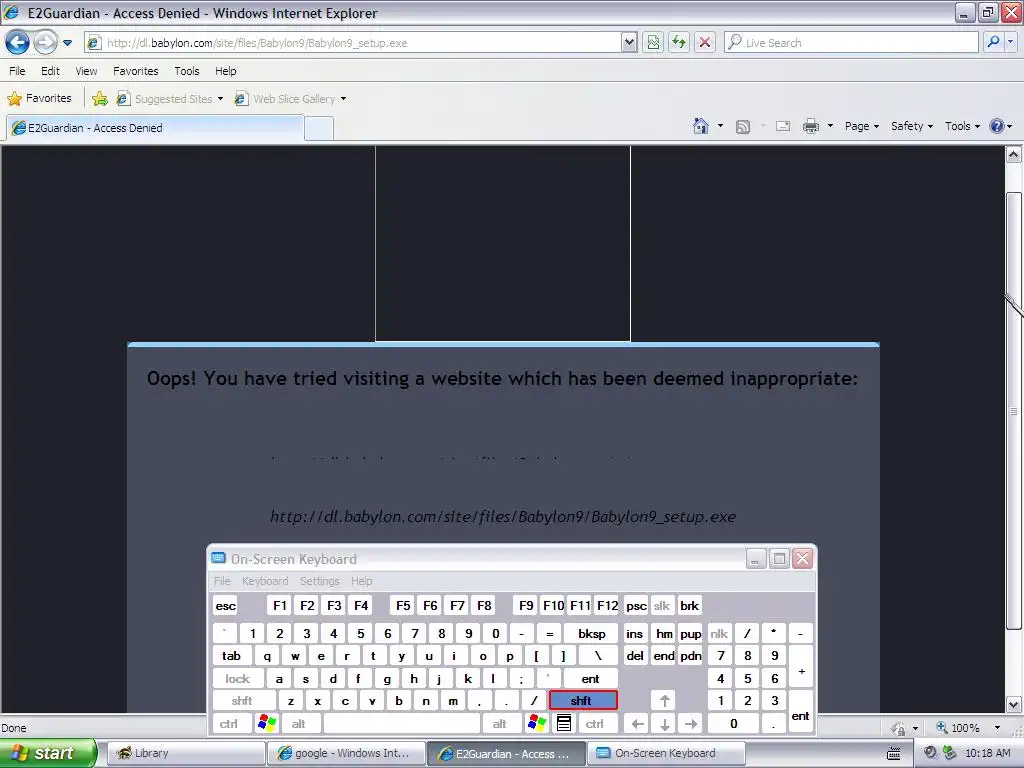This screenshot has width=1024, height=768.
Task: Click the Refresh page icon
Action: point(679,43)
